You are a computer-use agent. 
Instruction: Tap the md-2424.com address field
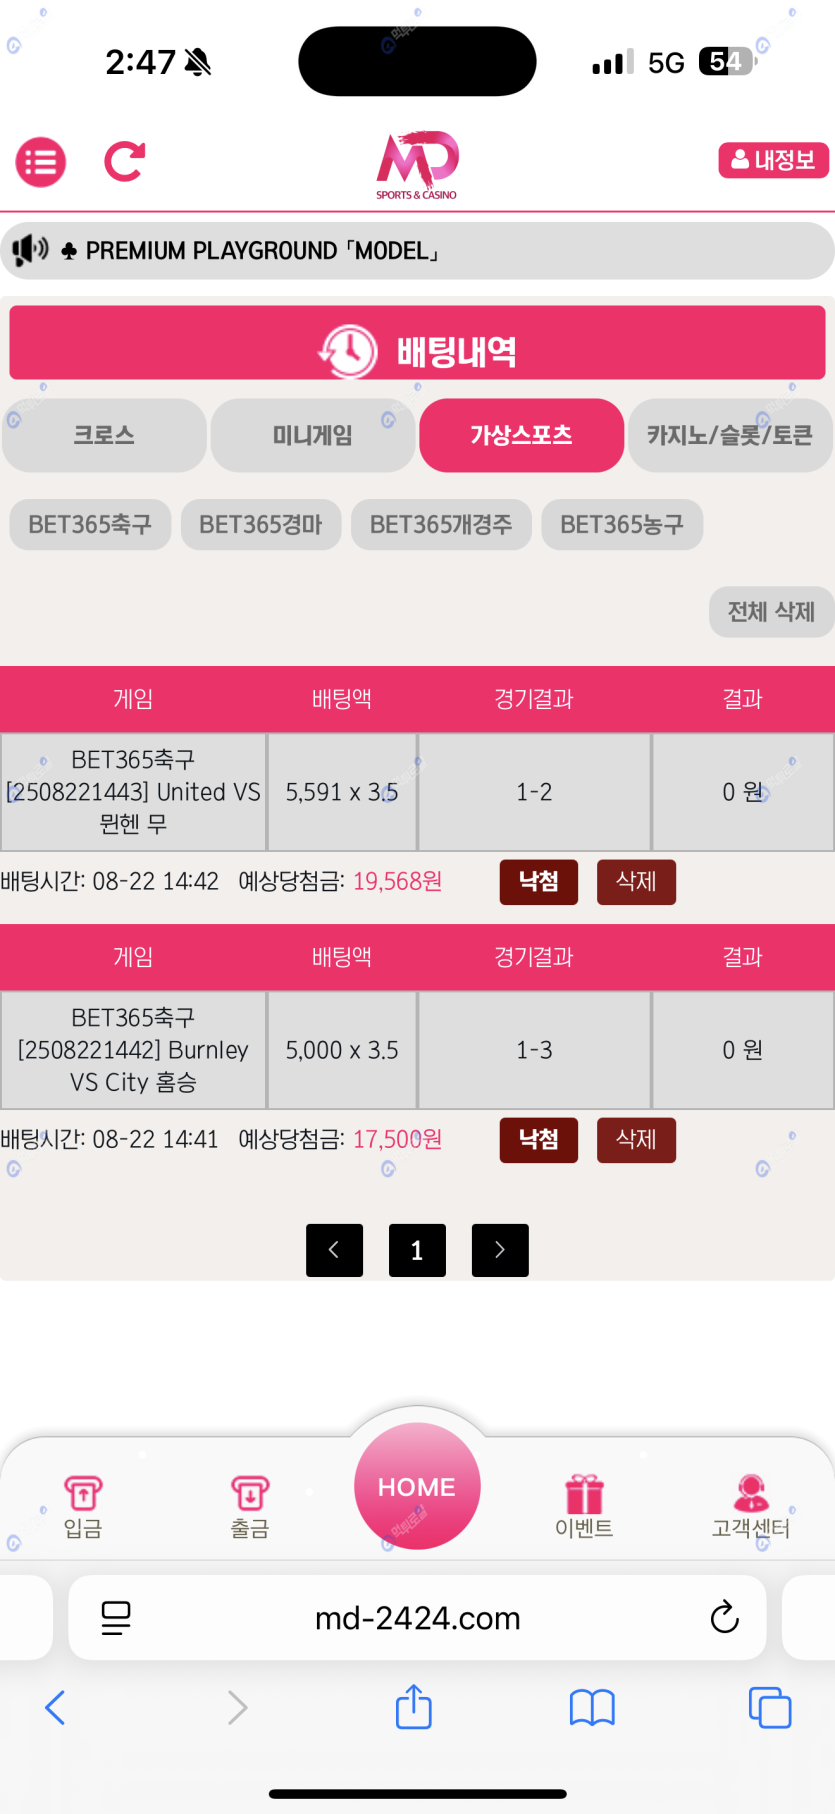click(x=417, y=1618)
